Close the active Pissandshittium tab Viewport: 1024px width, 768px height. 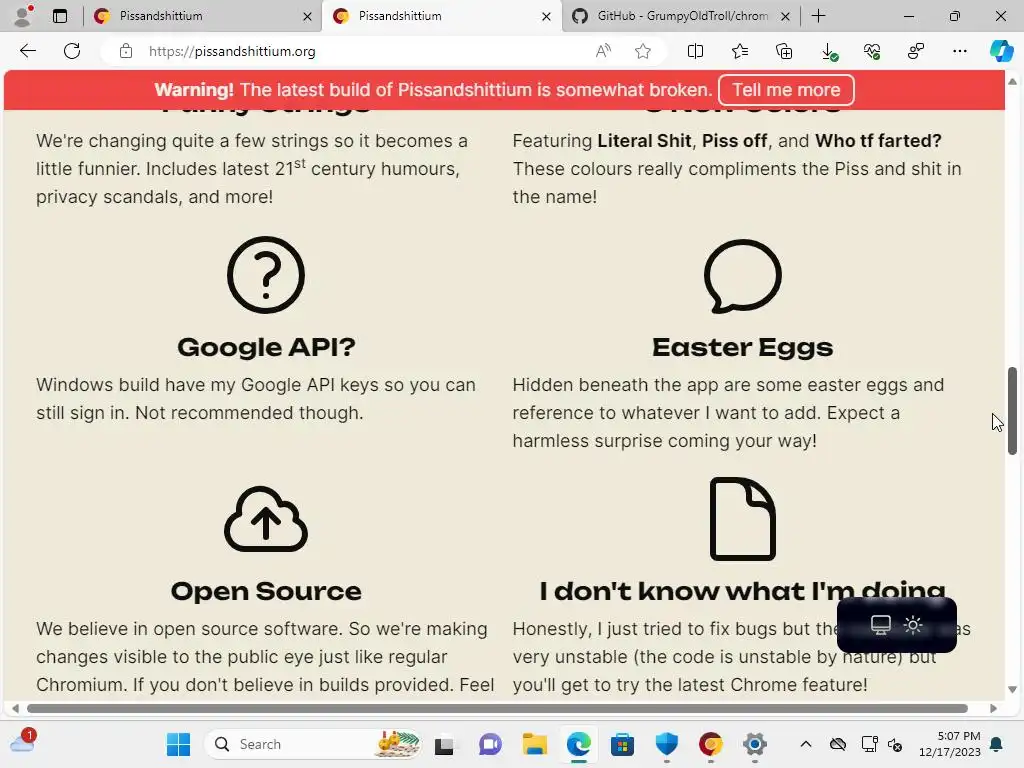tap(546, 16)
